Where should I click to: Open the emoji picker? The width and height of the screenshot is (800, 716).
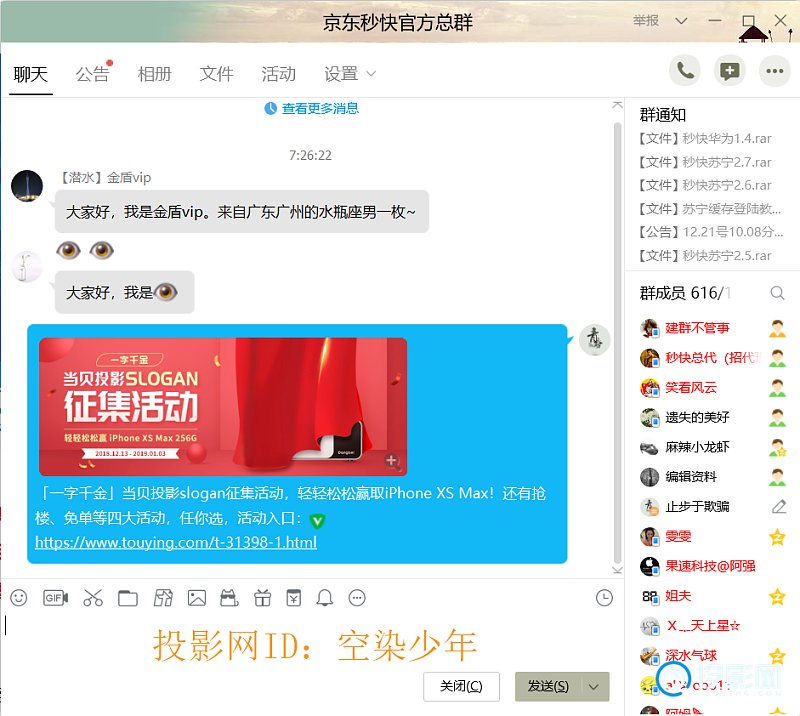(19, 598)
